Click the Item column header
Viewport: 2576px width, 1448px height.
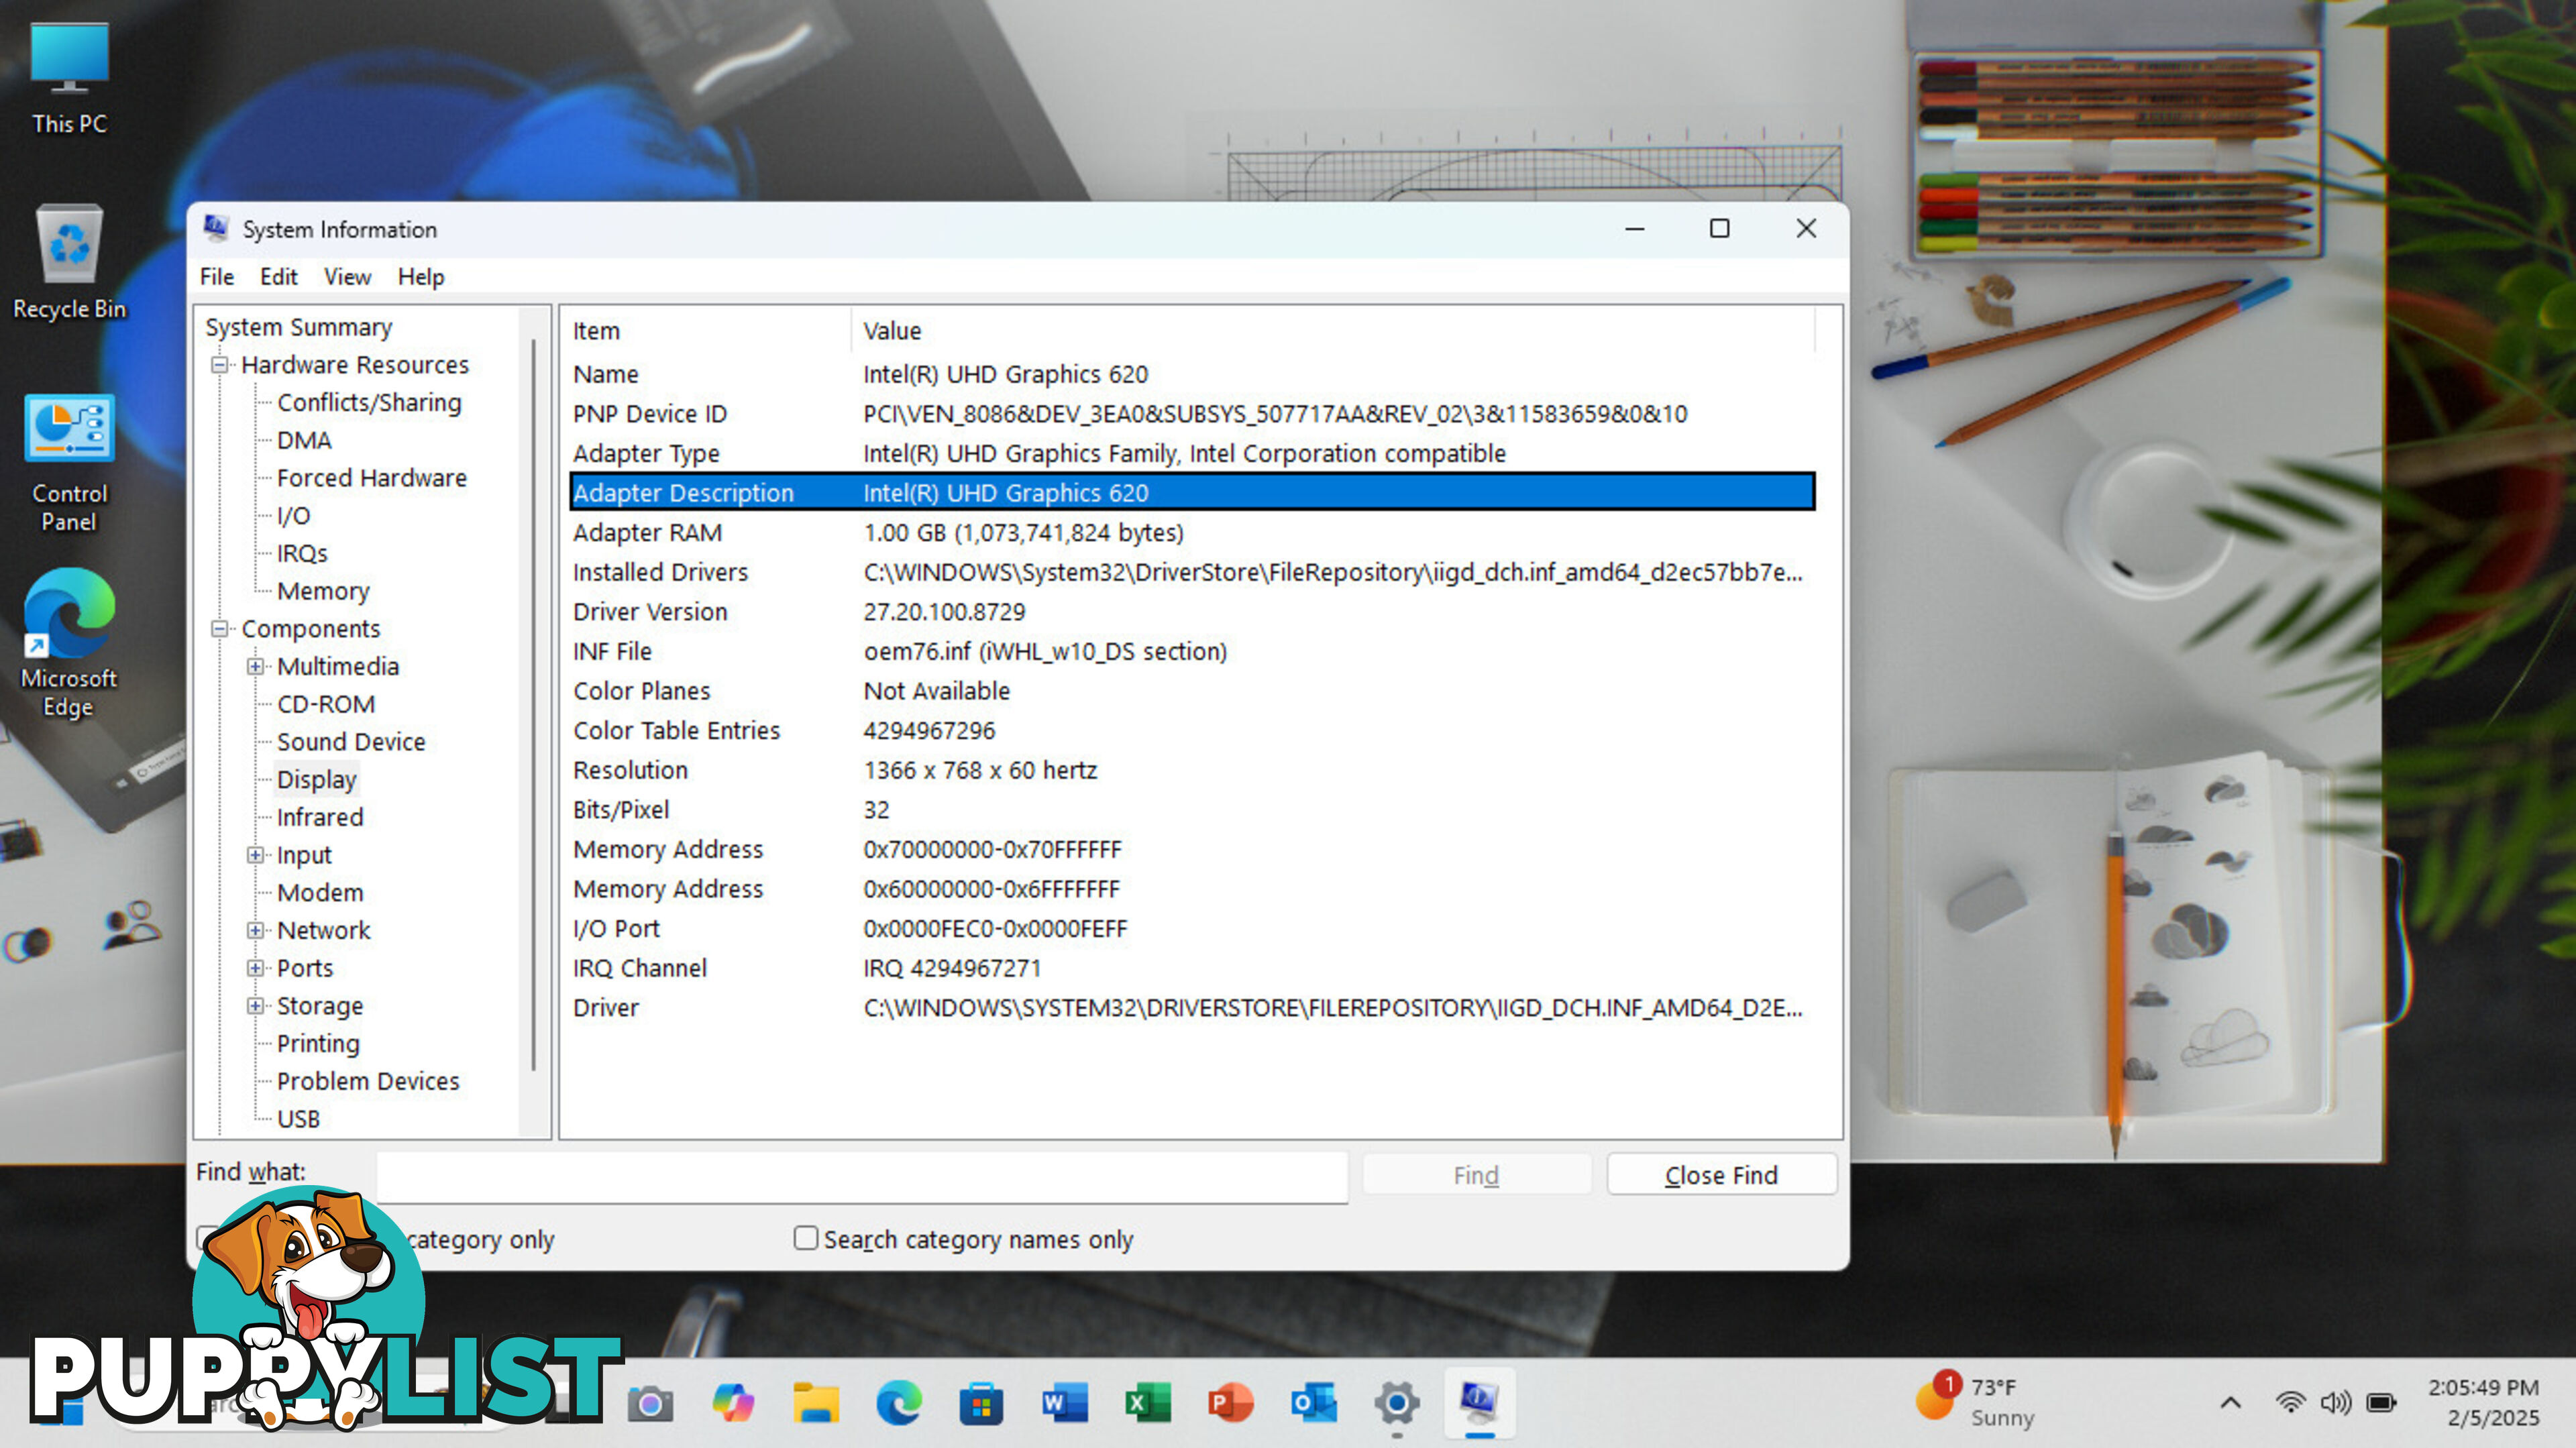(x=706, y=331)
